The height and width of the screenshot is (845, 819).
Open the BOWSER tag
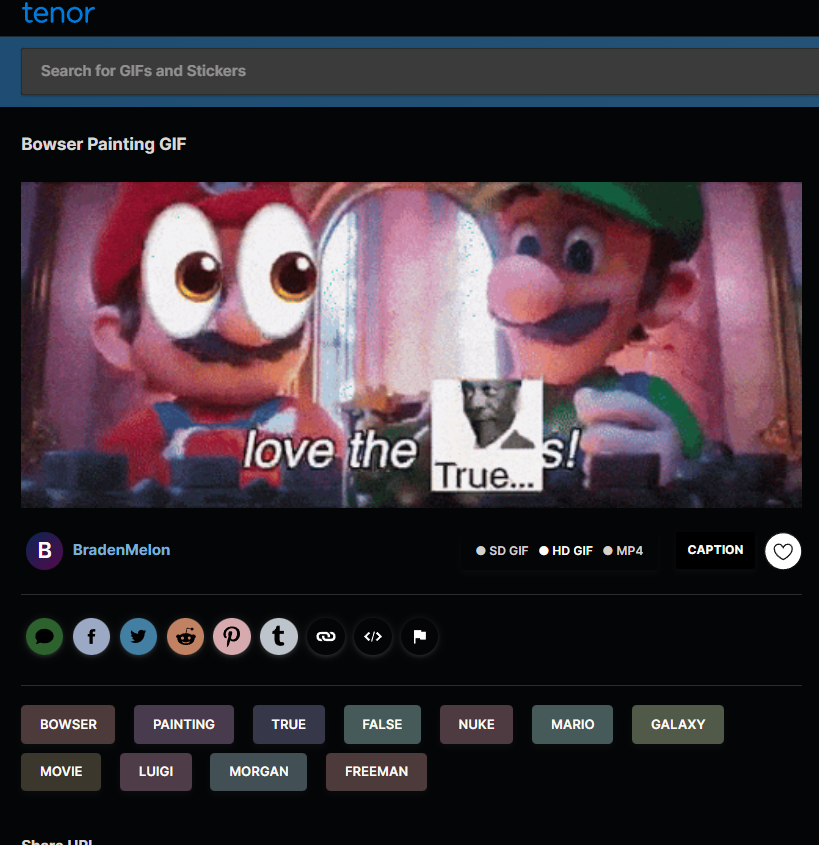68,724
